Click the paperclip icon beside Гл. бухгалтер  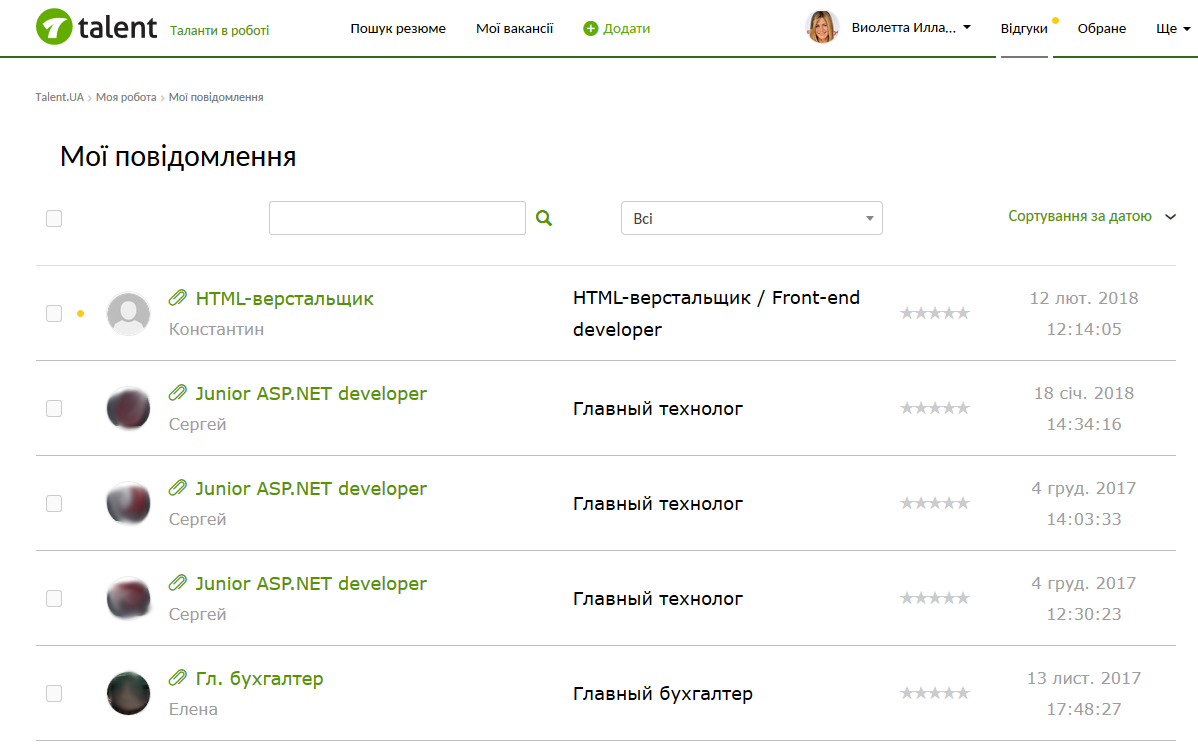point(178,678)
